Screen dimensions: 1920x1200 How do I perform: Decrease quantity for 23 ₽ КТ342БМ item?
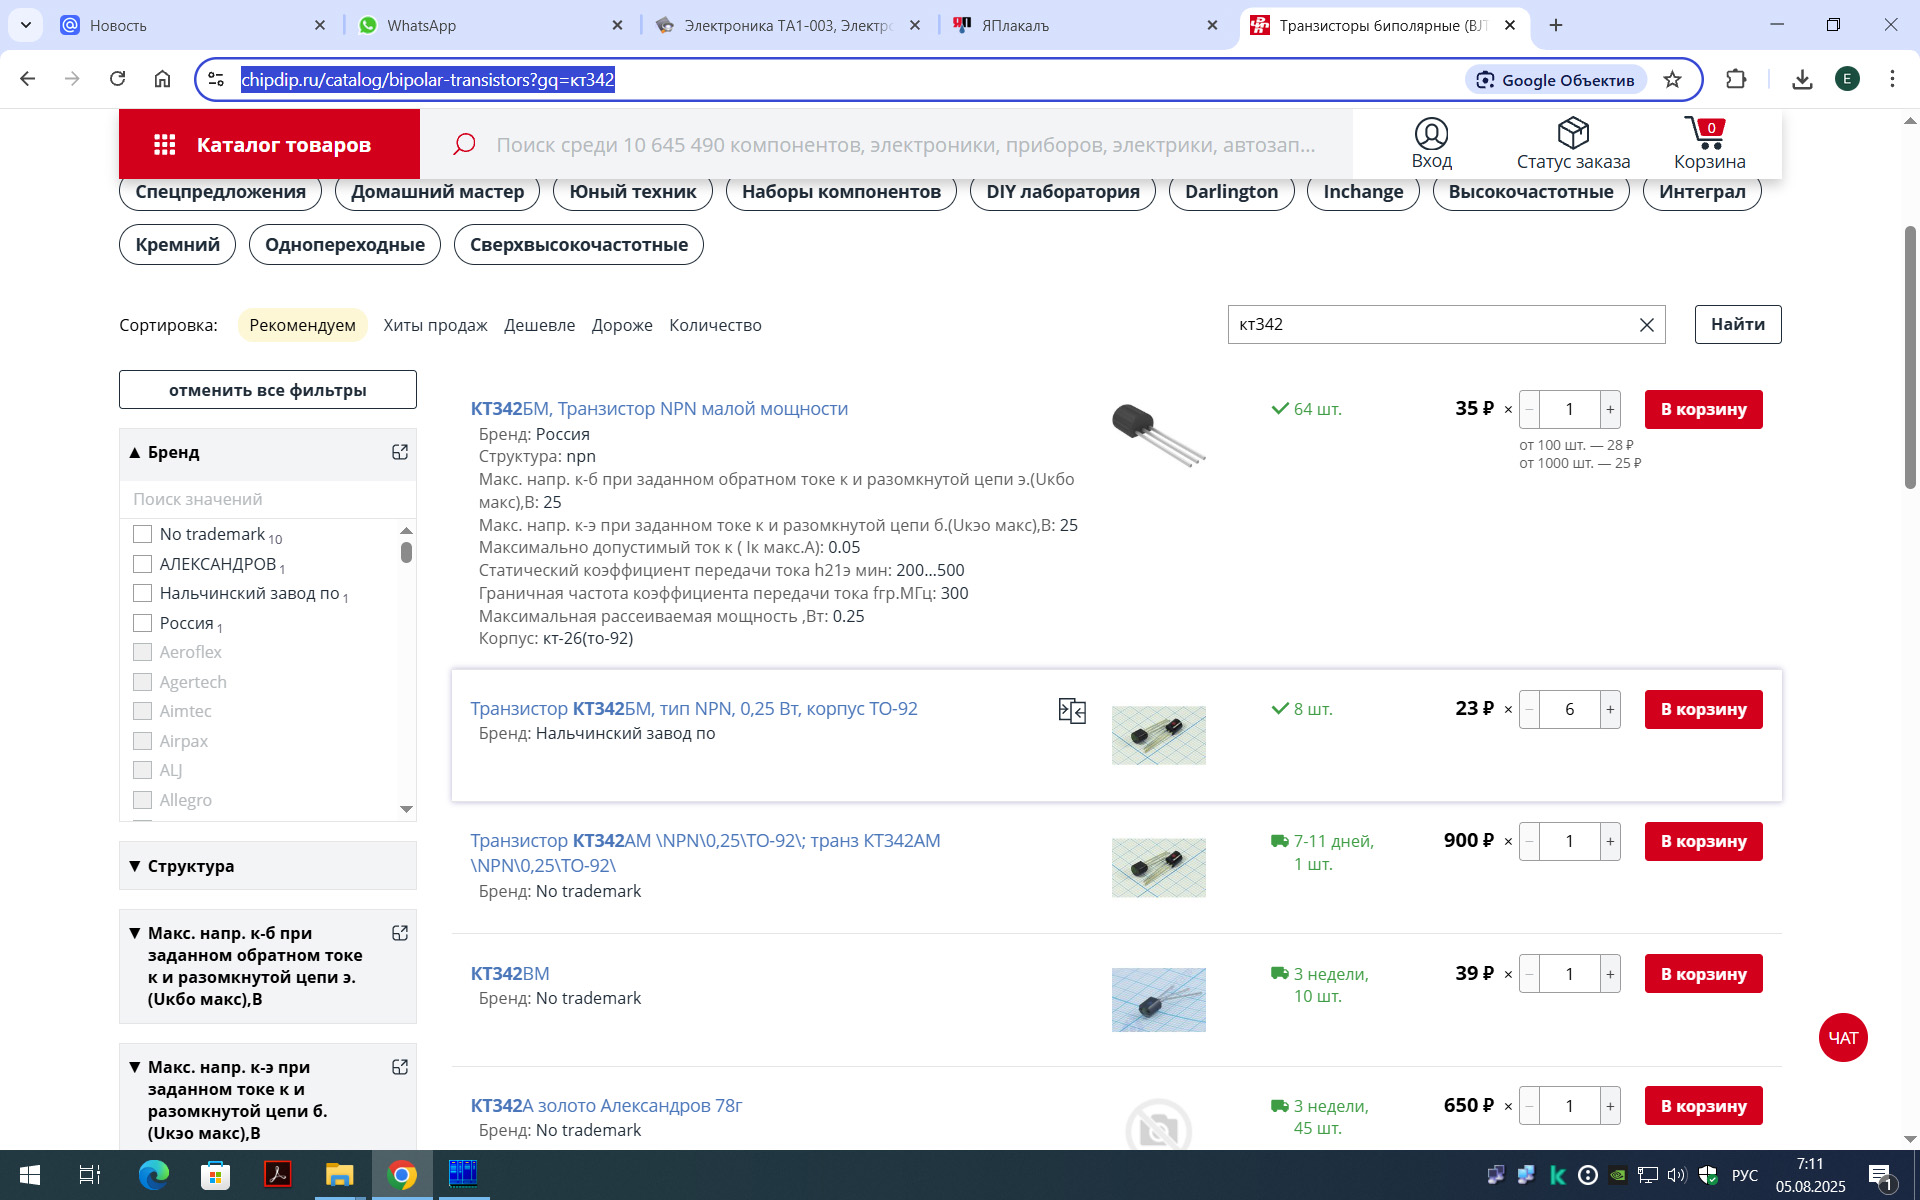tap(1529, 709)
